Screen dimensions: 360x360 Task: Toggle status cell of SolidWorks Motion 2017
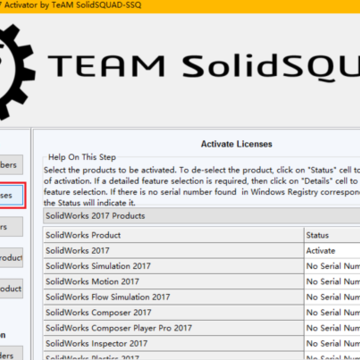point(332,282)
